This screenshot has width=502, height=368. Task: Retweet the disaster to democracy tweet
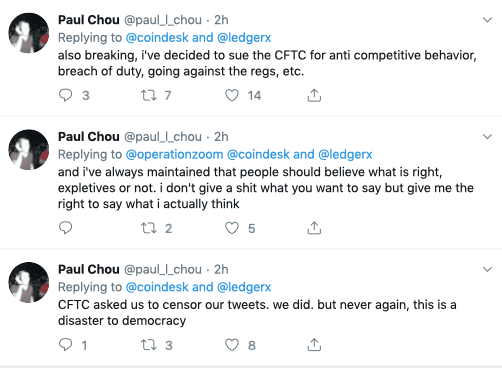[148, 345]
